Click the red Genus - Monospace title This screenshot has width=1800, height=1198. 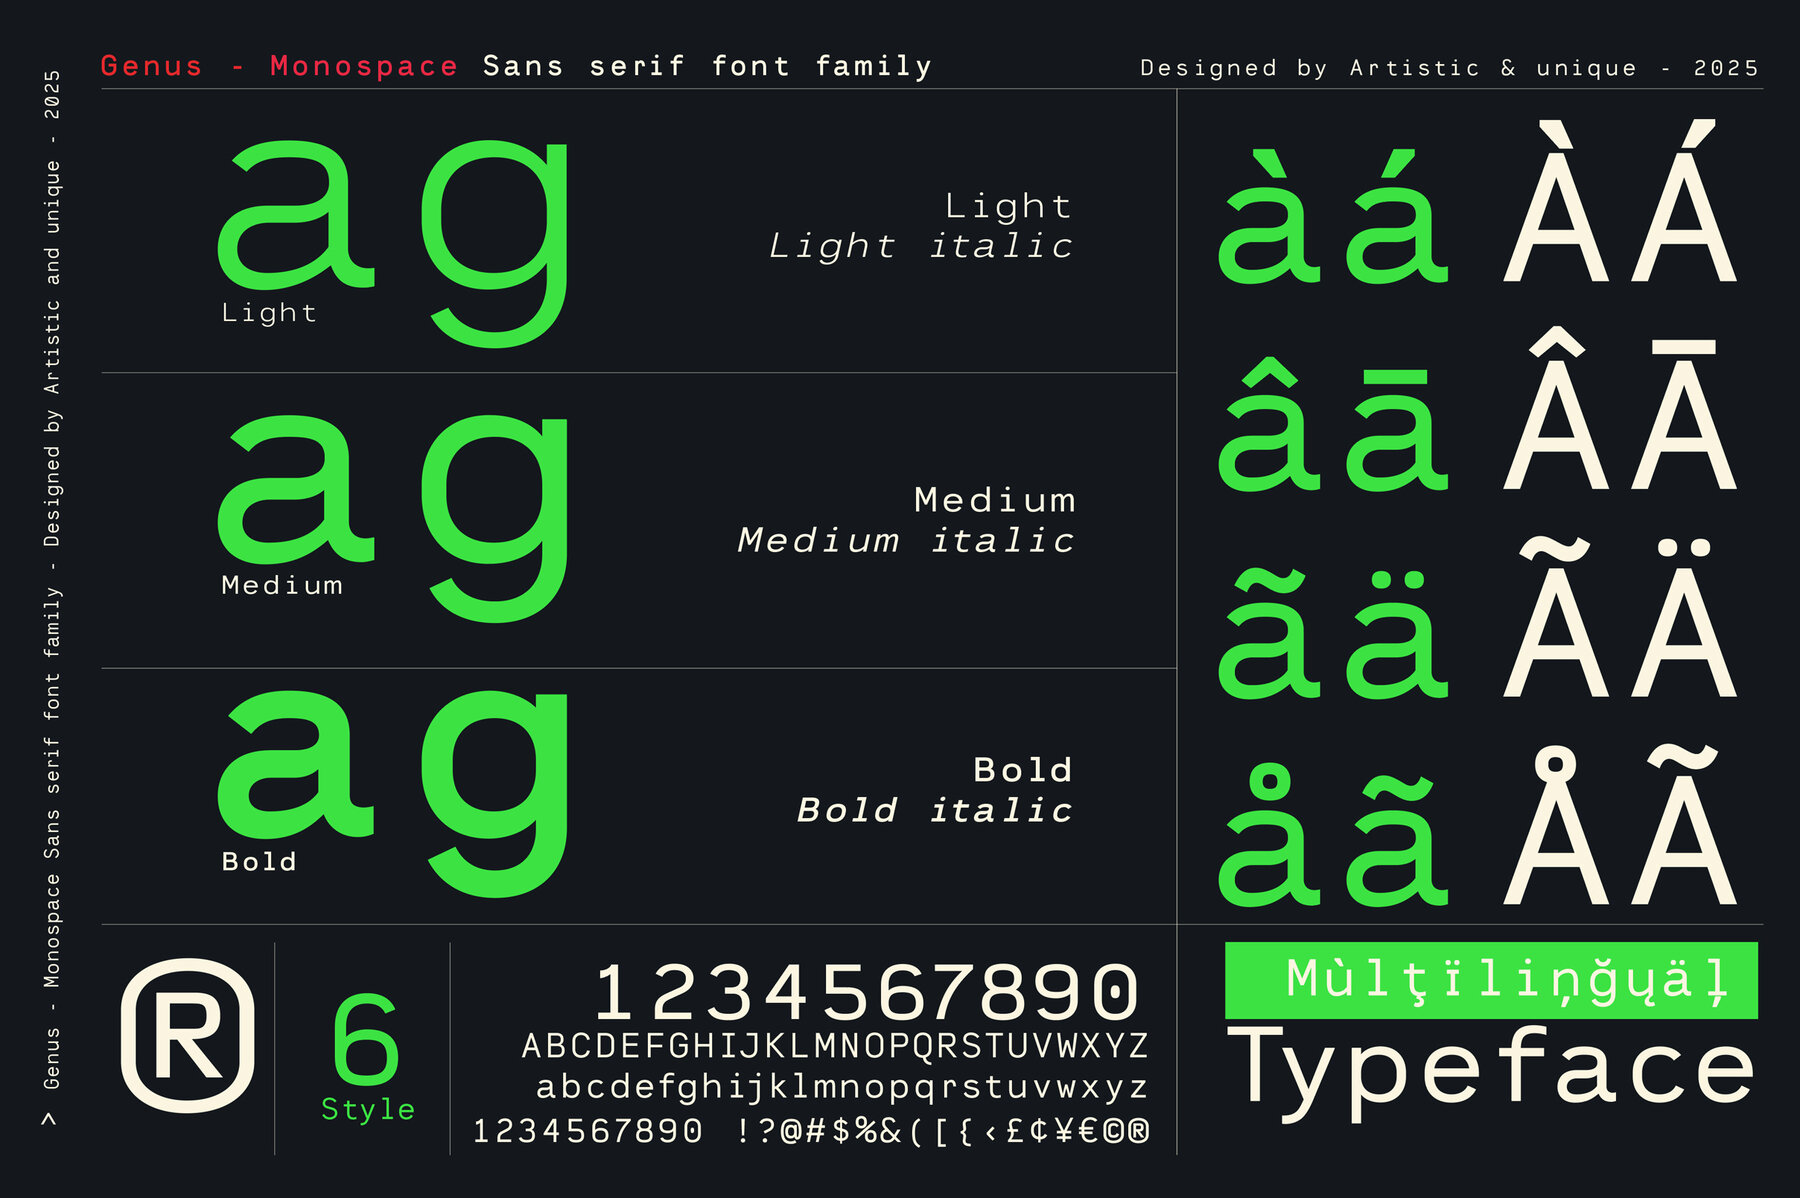pos(279,66)
